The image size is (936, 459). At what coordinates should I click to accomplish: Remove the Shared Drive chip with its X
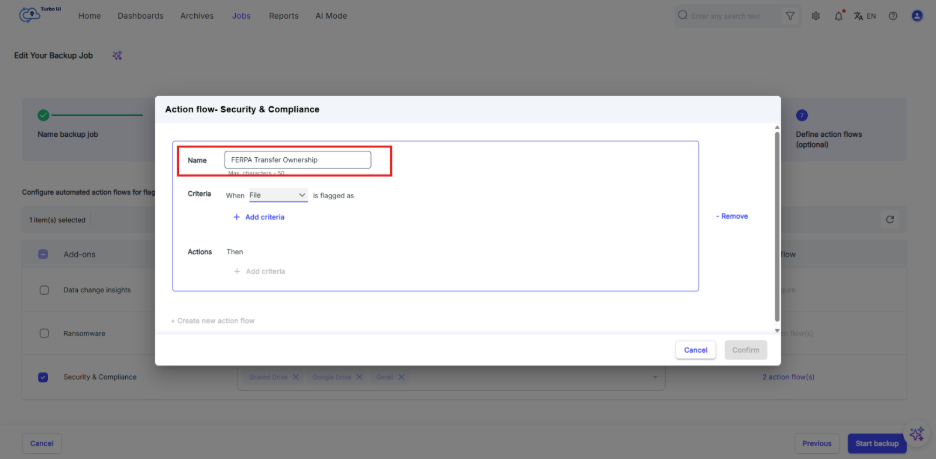point(296,376)
